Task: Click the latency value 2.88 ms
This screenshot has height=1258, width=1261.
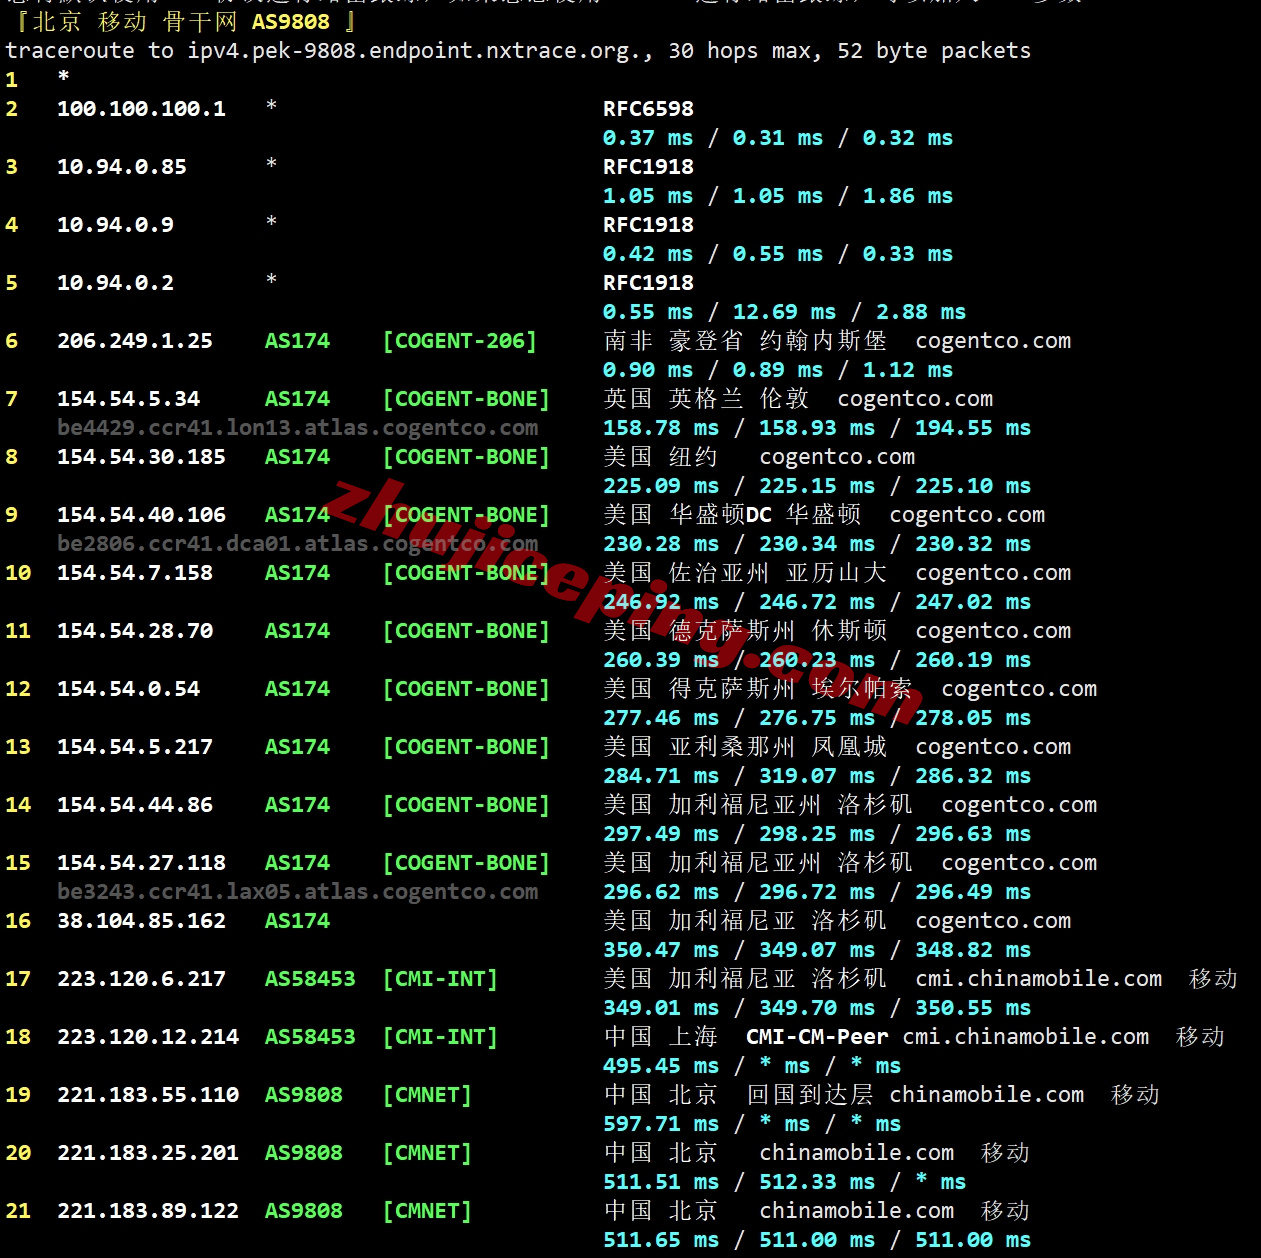Action: pos(921,312)
